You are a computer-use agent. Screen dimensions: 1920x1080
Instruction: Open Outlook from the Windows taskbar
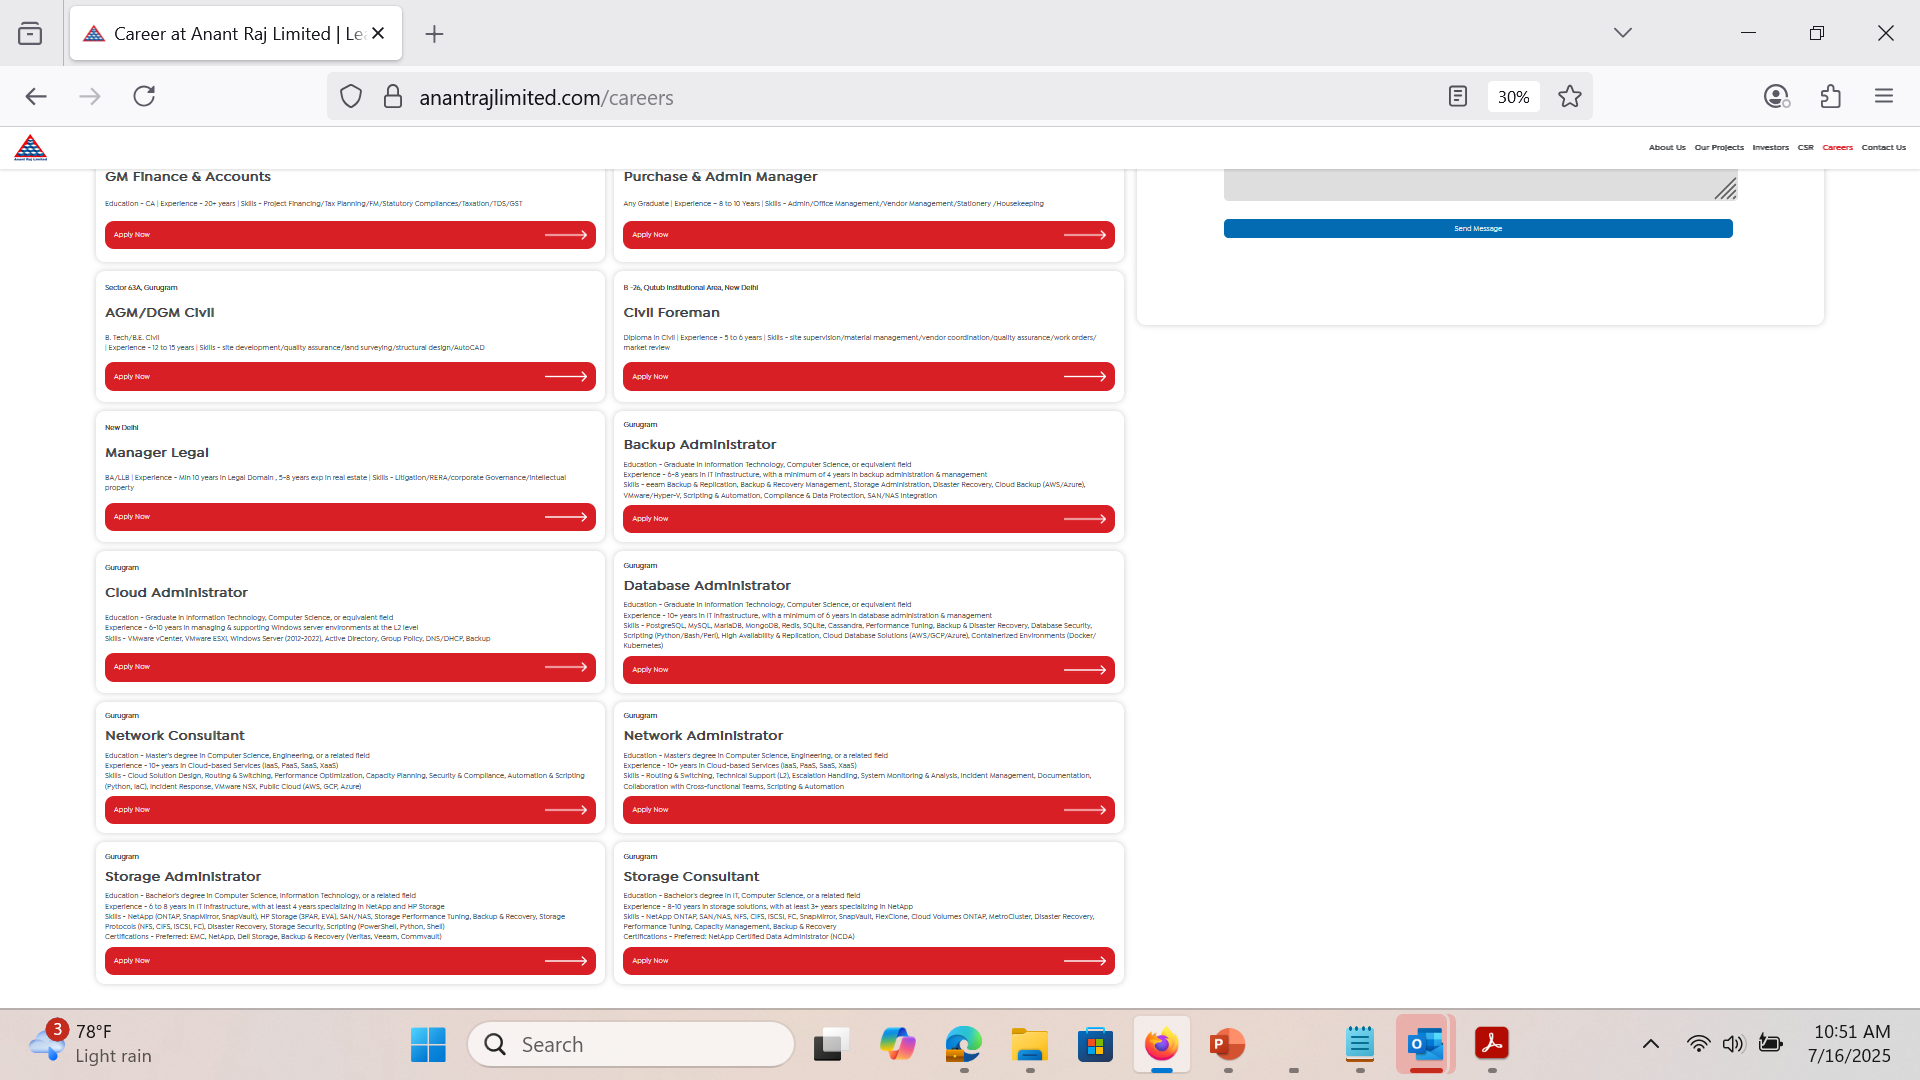tap(1425, 1044)
